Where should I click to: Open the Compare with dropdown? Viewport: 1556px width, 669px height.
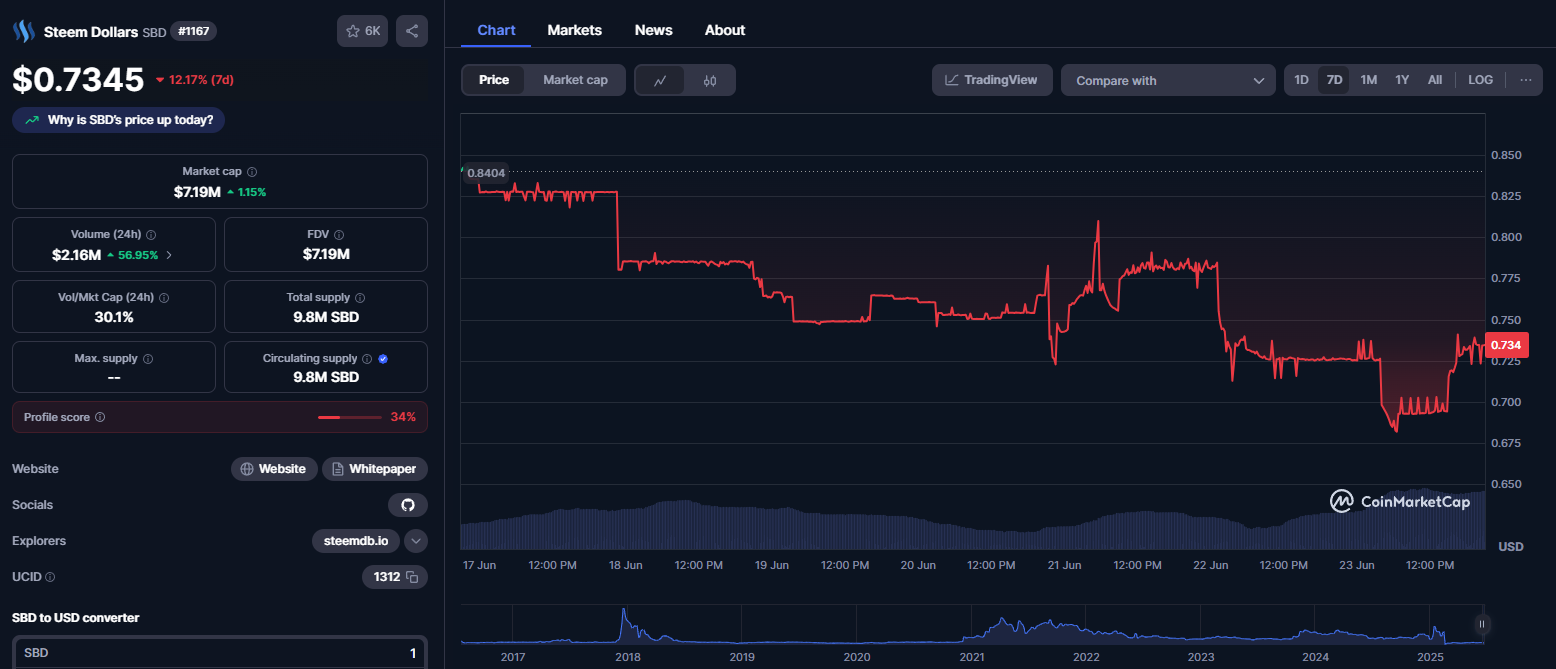pyautogui.click(x=1168, y=81)
